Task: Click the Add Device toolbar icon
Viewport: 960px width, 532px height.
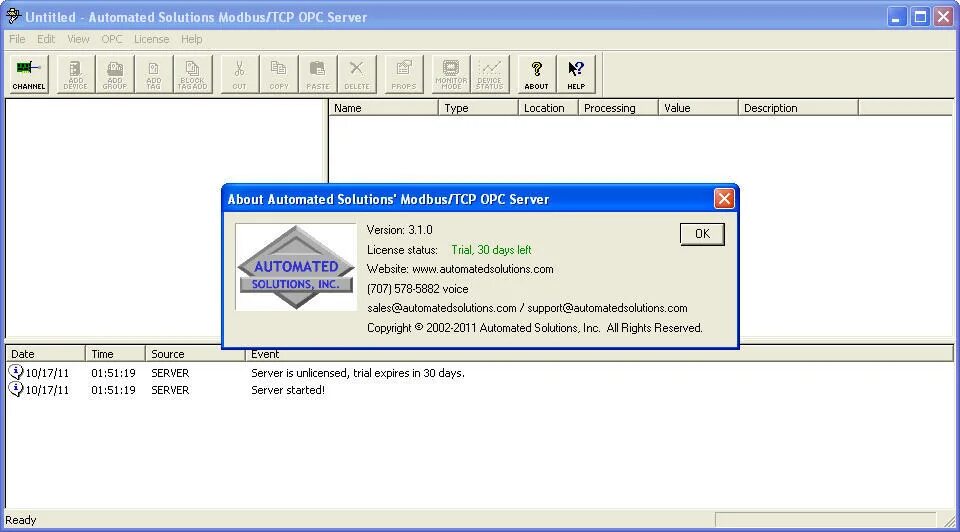Action: (x=75, y=74)
